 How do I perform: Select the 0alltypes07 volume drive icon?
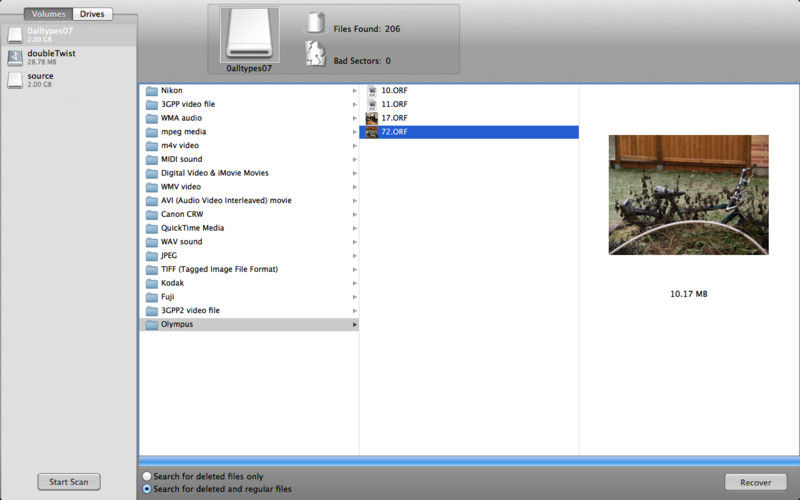pos(15,35)
